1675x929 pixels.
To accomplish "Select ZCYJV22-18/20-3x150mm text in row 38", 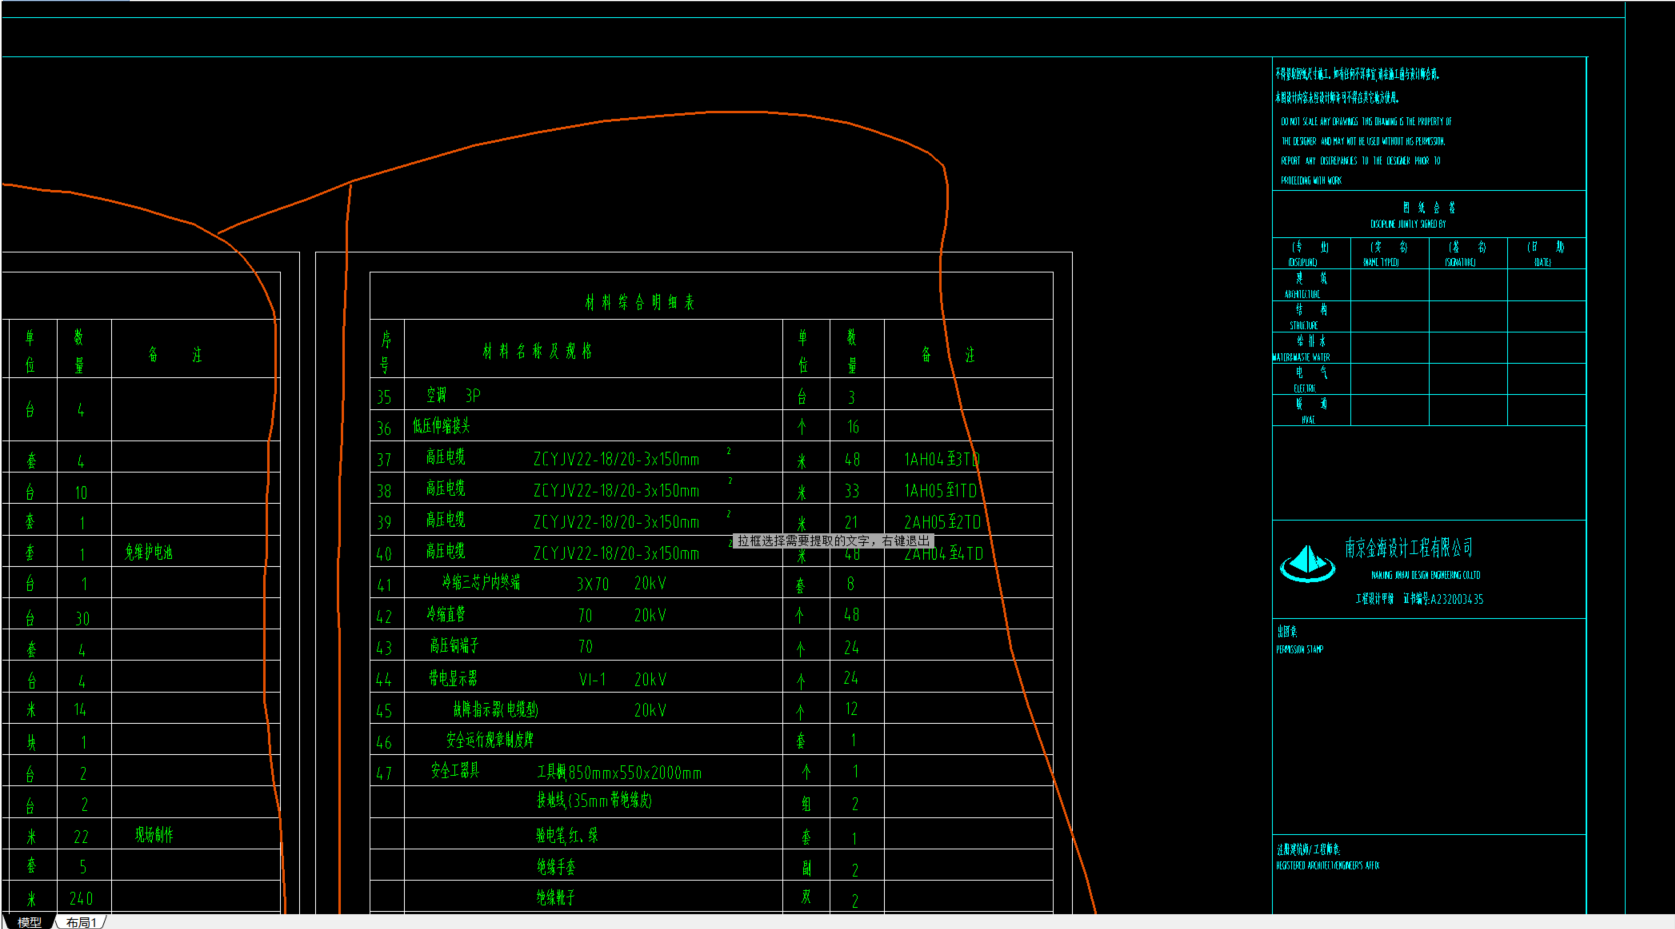I will coord(616,490).
